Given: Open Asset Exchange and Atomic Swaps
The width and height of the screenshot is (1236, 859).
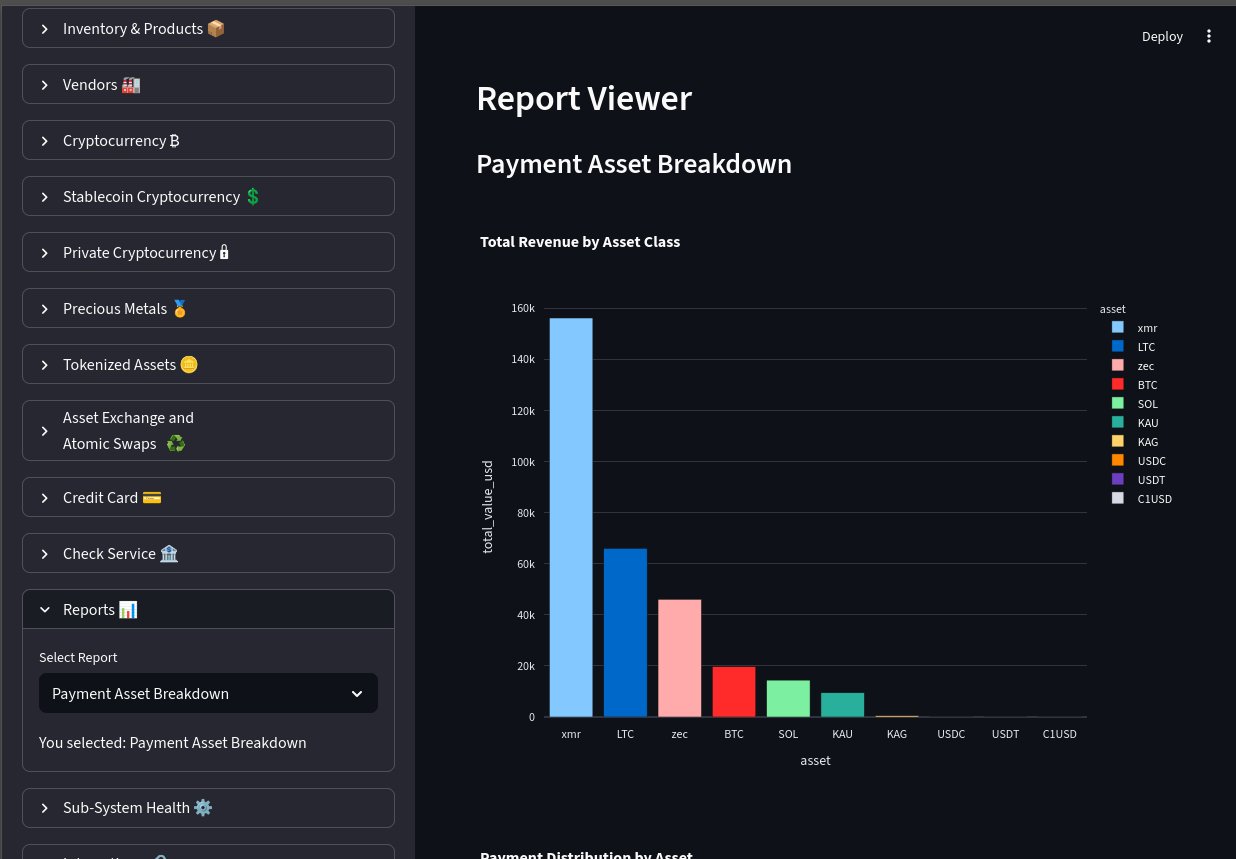Looking at the screenshot, I should (x=208, y=431).
